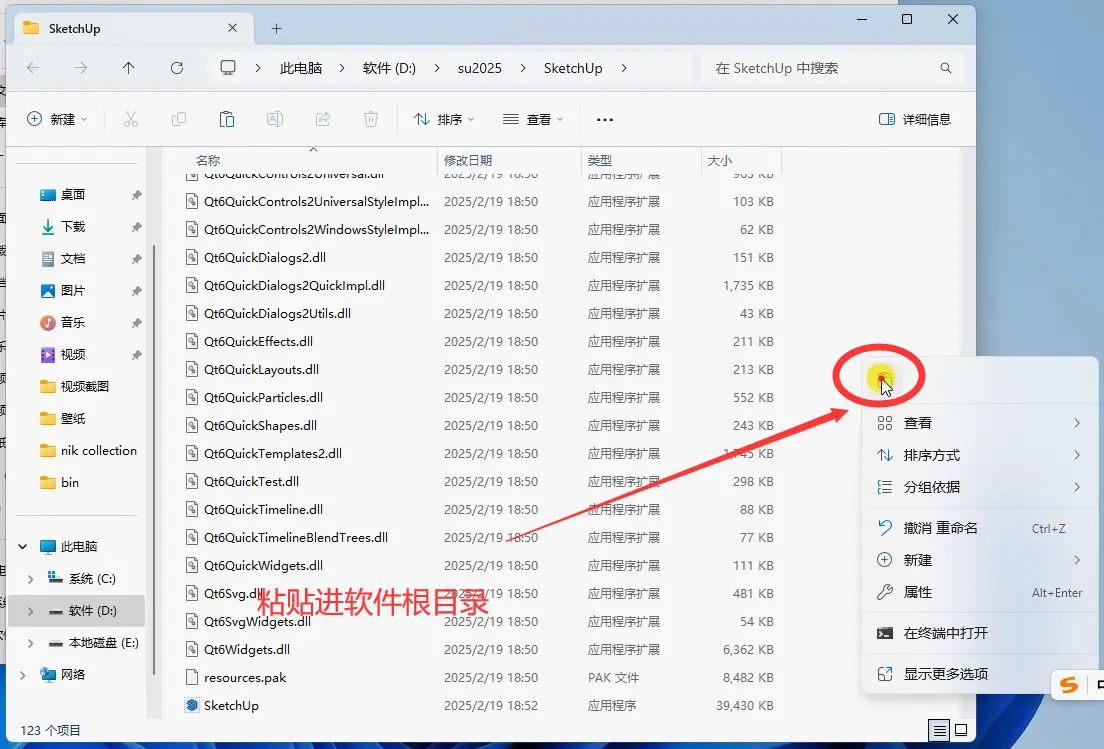The image size is (1104, 749).
Task: Click the Copy icon in toolbar
Action: (179, 120)
